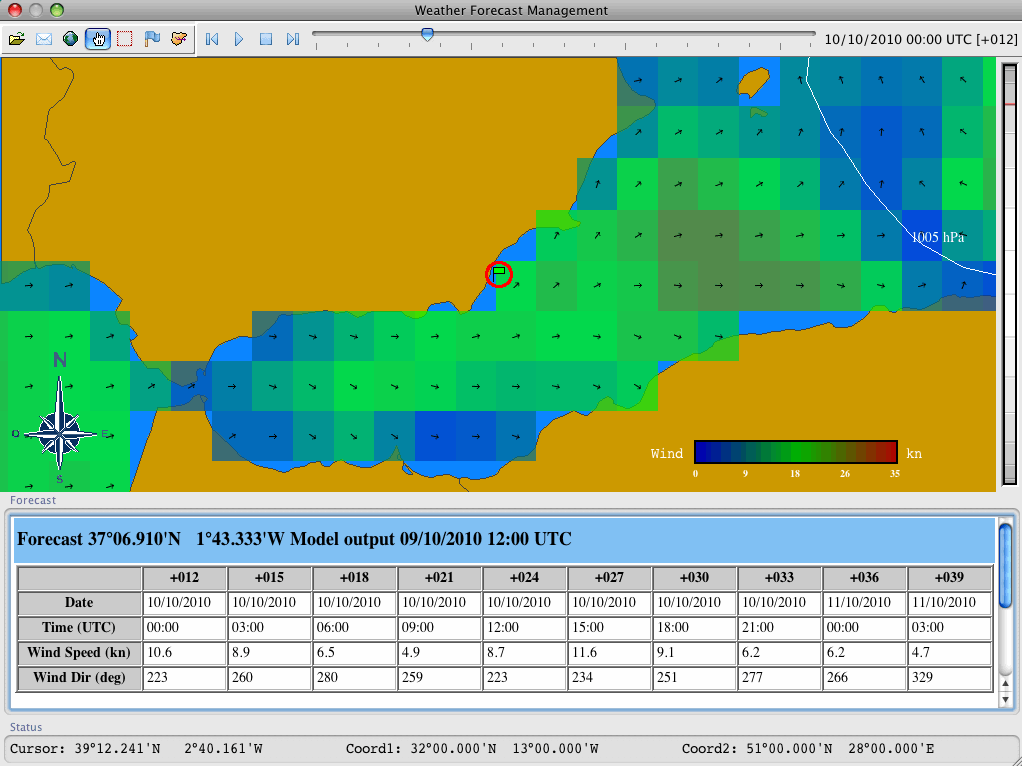This screenshot has height=766, width=1022.
Task: Click the wind speed color legend bar
Action: [796, 452]
